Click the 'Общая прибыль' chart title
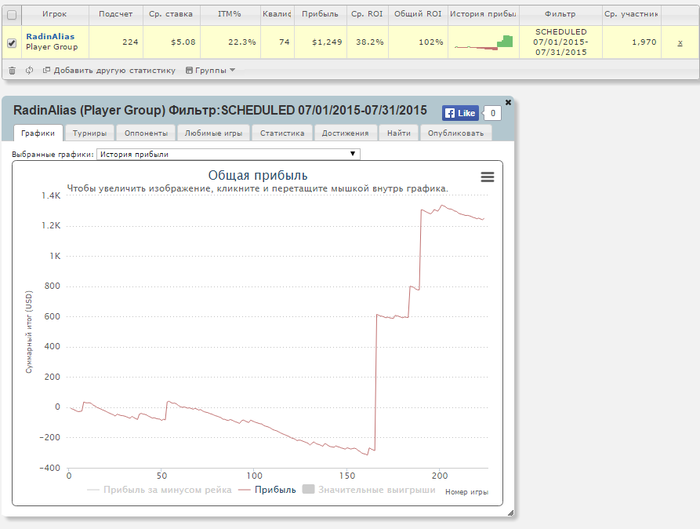The height and width of the screenshot is (529, 700). point(258,175)
